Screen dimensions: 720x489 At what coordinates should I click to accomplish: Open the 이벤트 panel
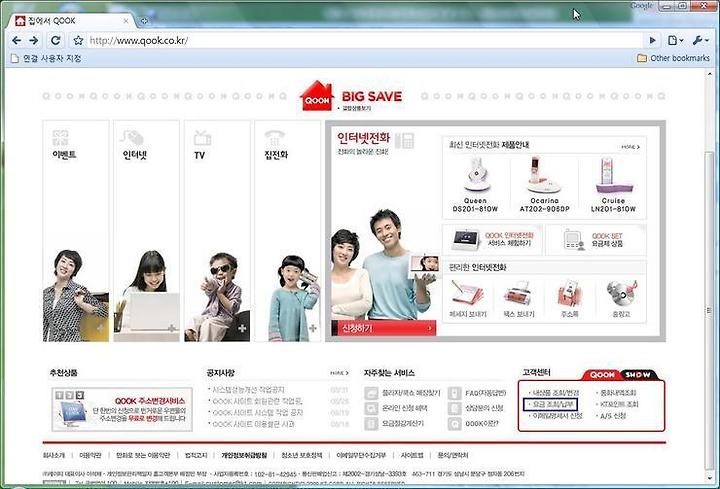pyautogui.click(x=76, y=231)
